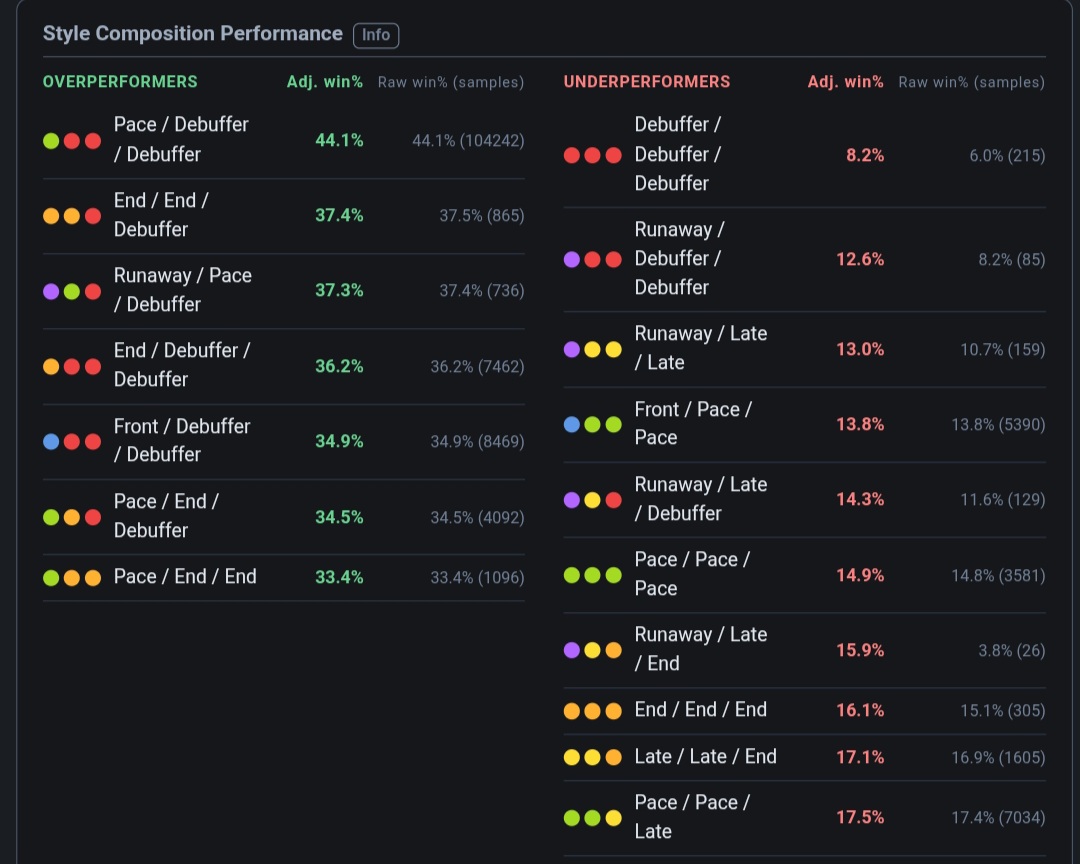Click the raw value 15.1% (305)
The image size is (1080, 864).
click(1003, 710)
